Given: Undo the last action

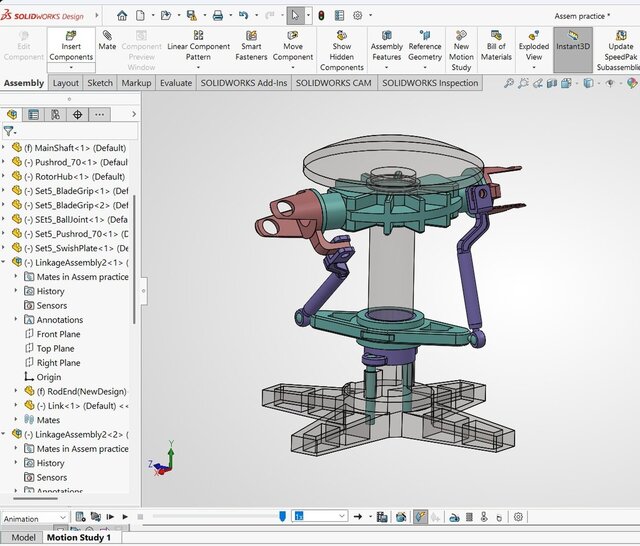Looking at the screenshot, I should (x=244, y=16).
